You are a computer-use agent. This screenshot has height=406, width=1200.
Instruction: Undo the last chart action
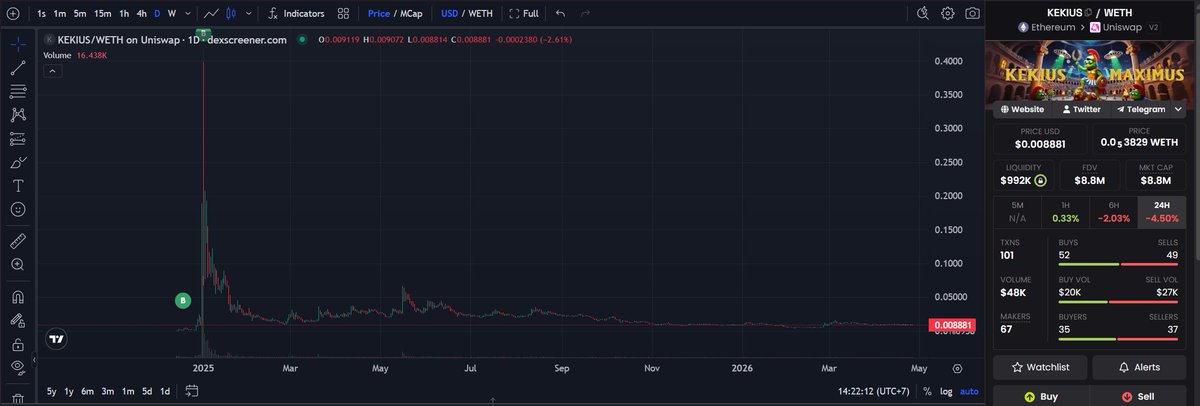(560, 14)
